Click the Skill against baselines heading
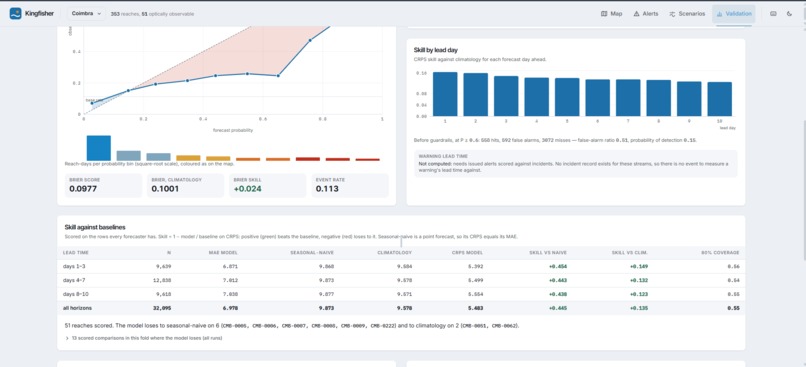Image resolution: width=806 pixels, height=367 pixels. coord(95,227)
